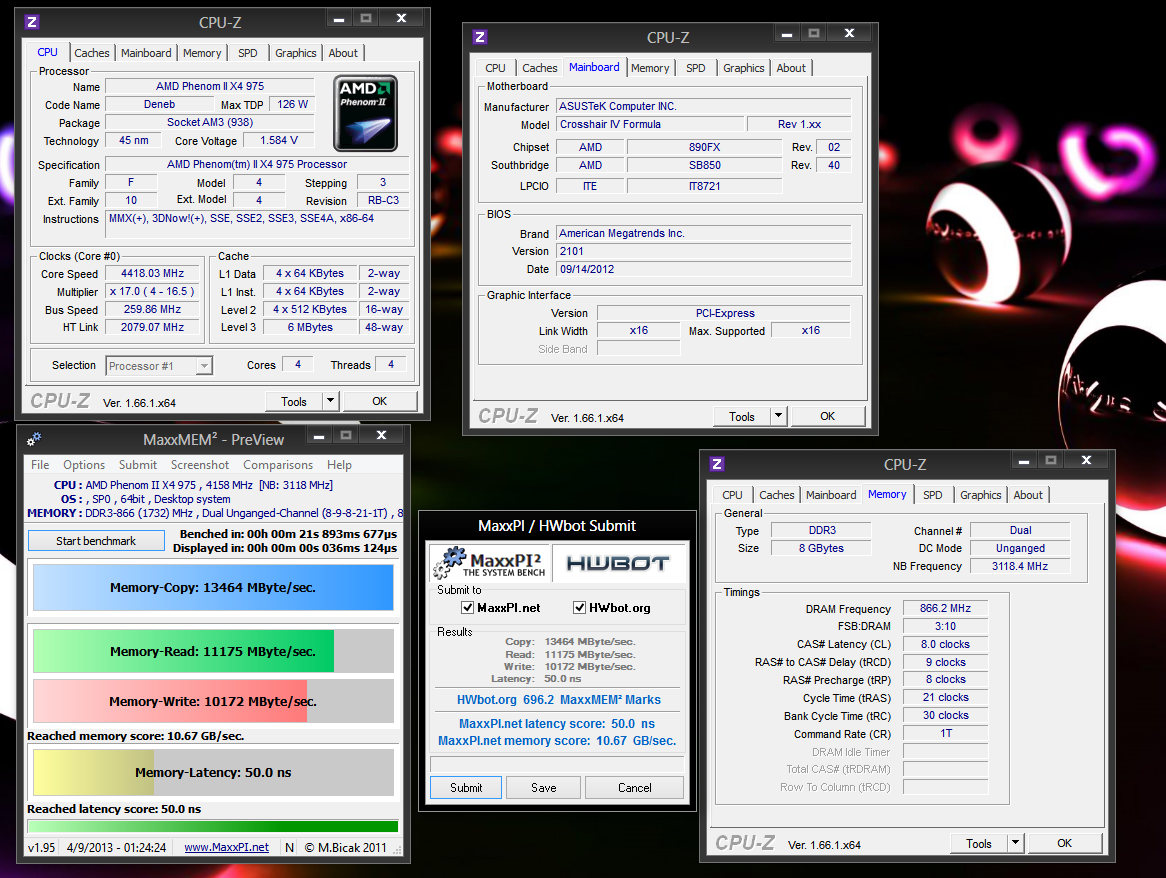
Task: Click the Crosshair IV Formula model field
Action: [x=651, y=124]
